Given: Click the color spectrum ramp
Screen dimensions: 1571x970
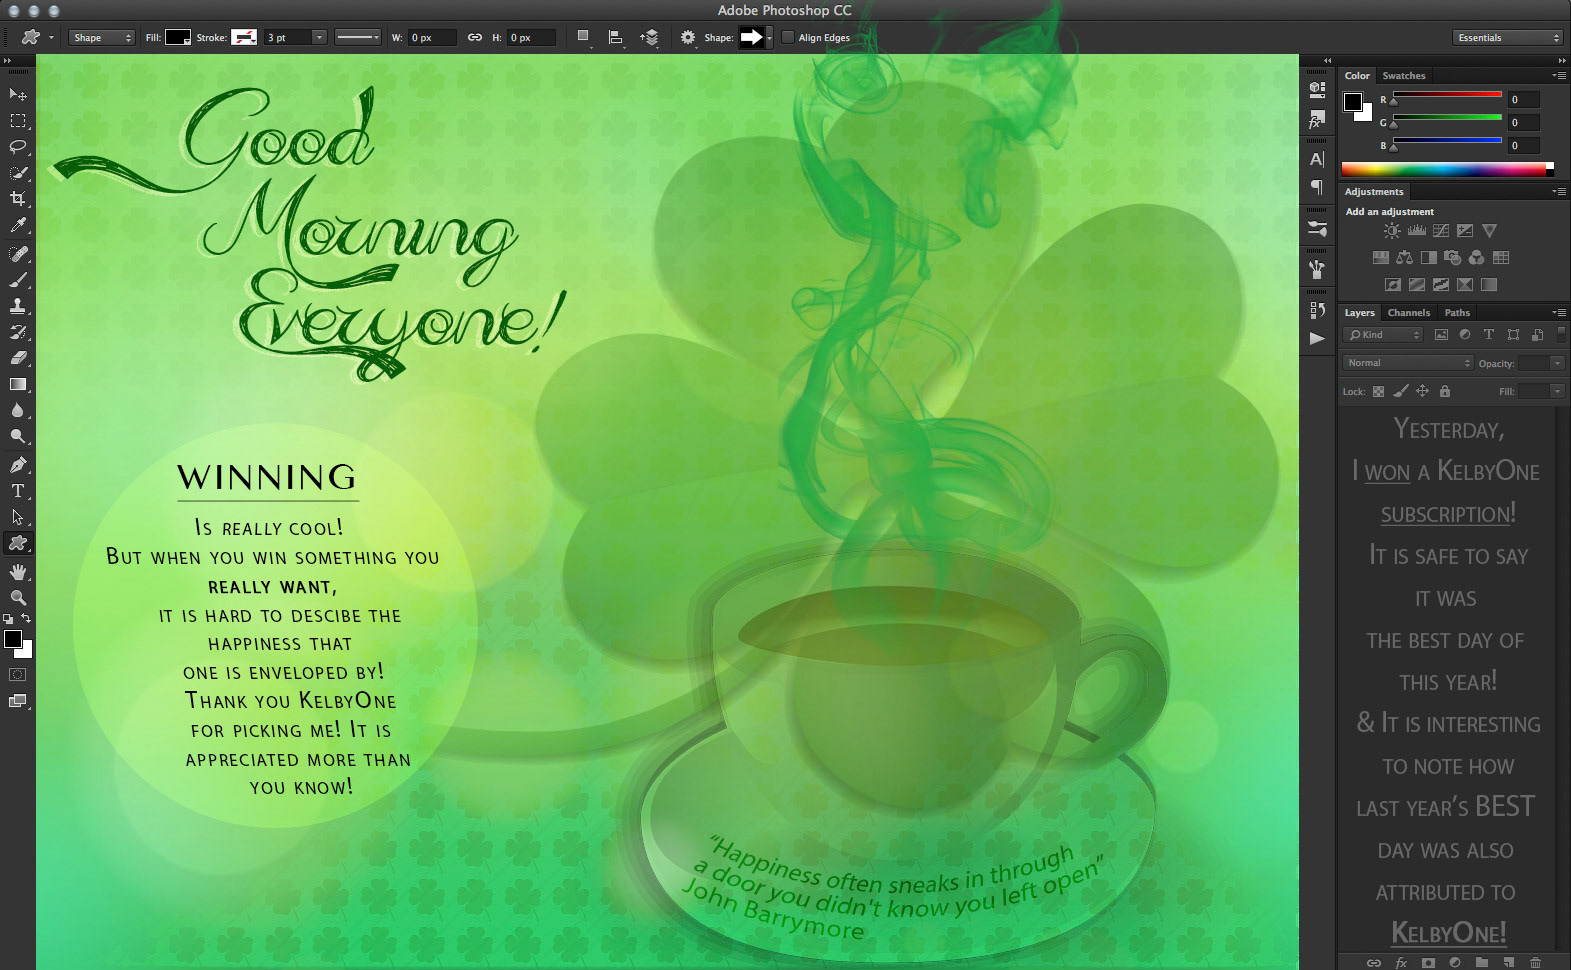Looking at the screenshot, I should 1447,170.
